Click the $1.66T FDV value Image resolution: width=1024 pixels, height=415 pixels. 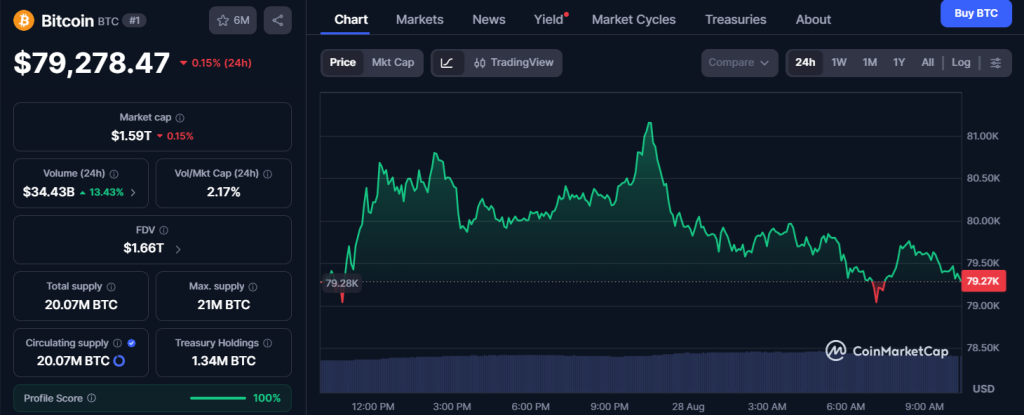(x=144, y=249)
